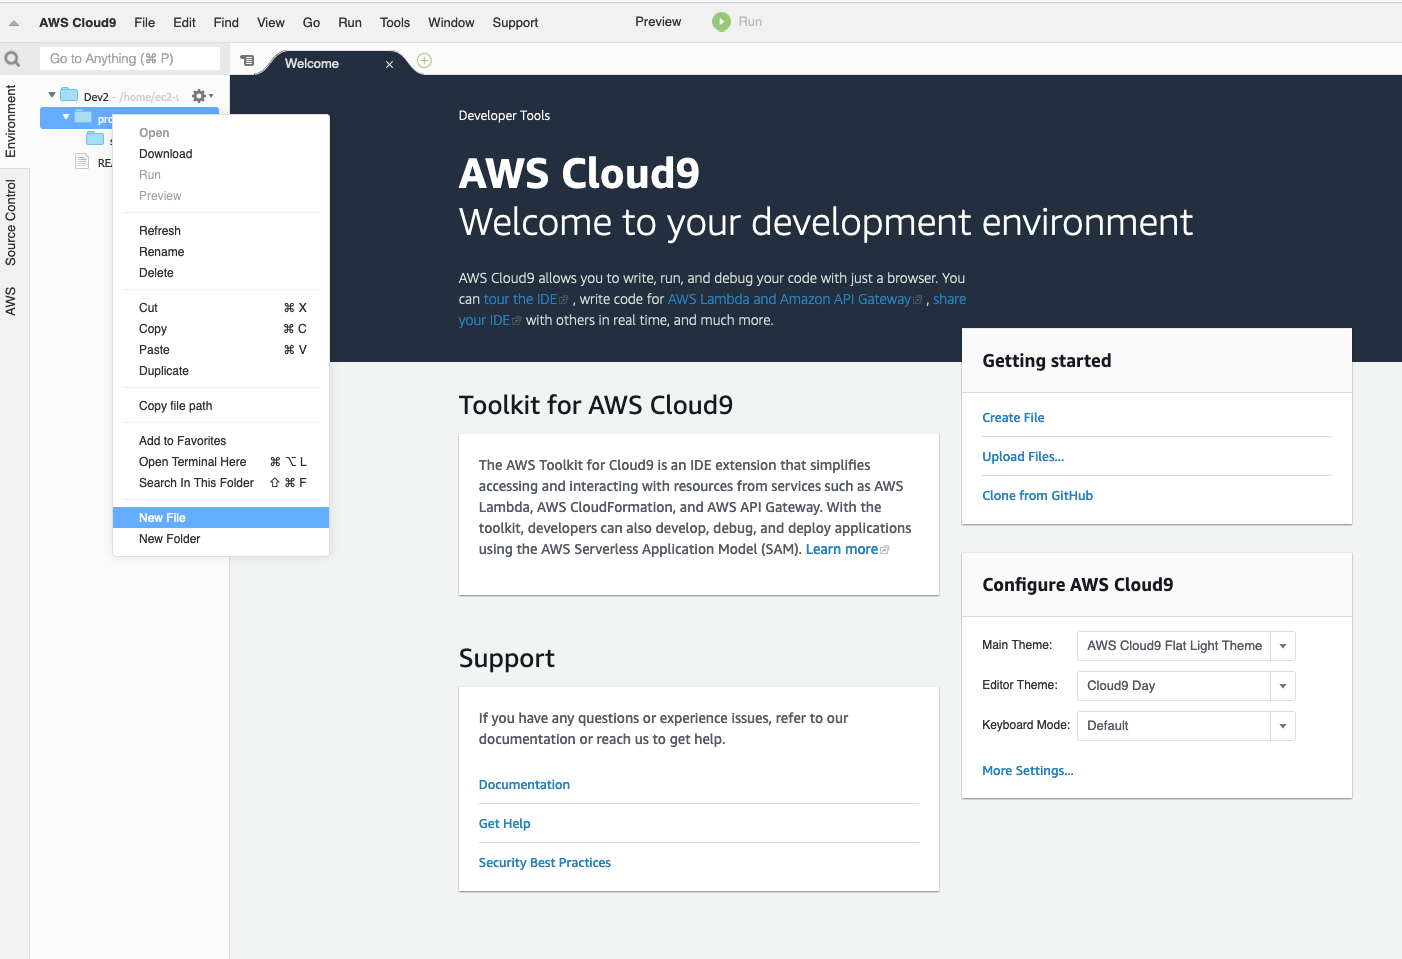Click the Preview button in the top bar
The image size is (1402, 959).
click(x=658, y=22)
